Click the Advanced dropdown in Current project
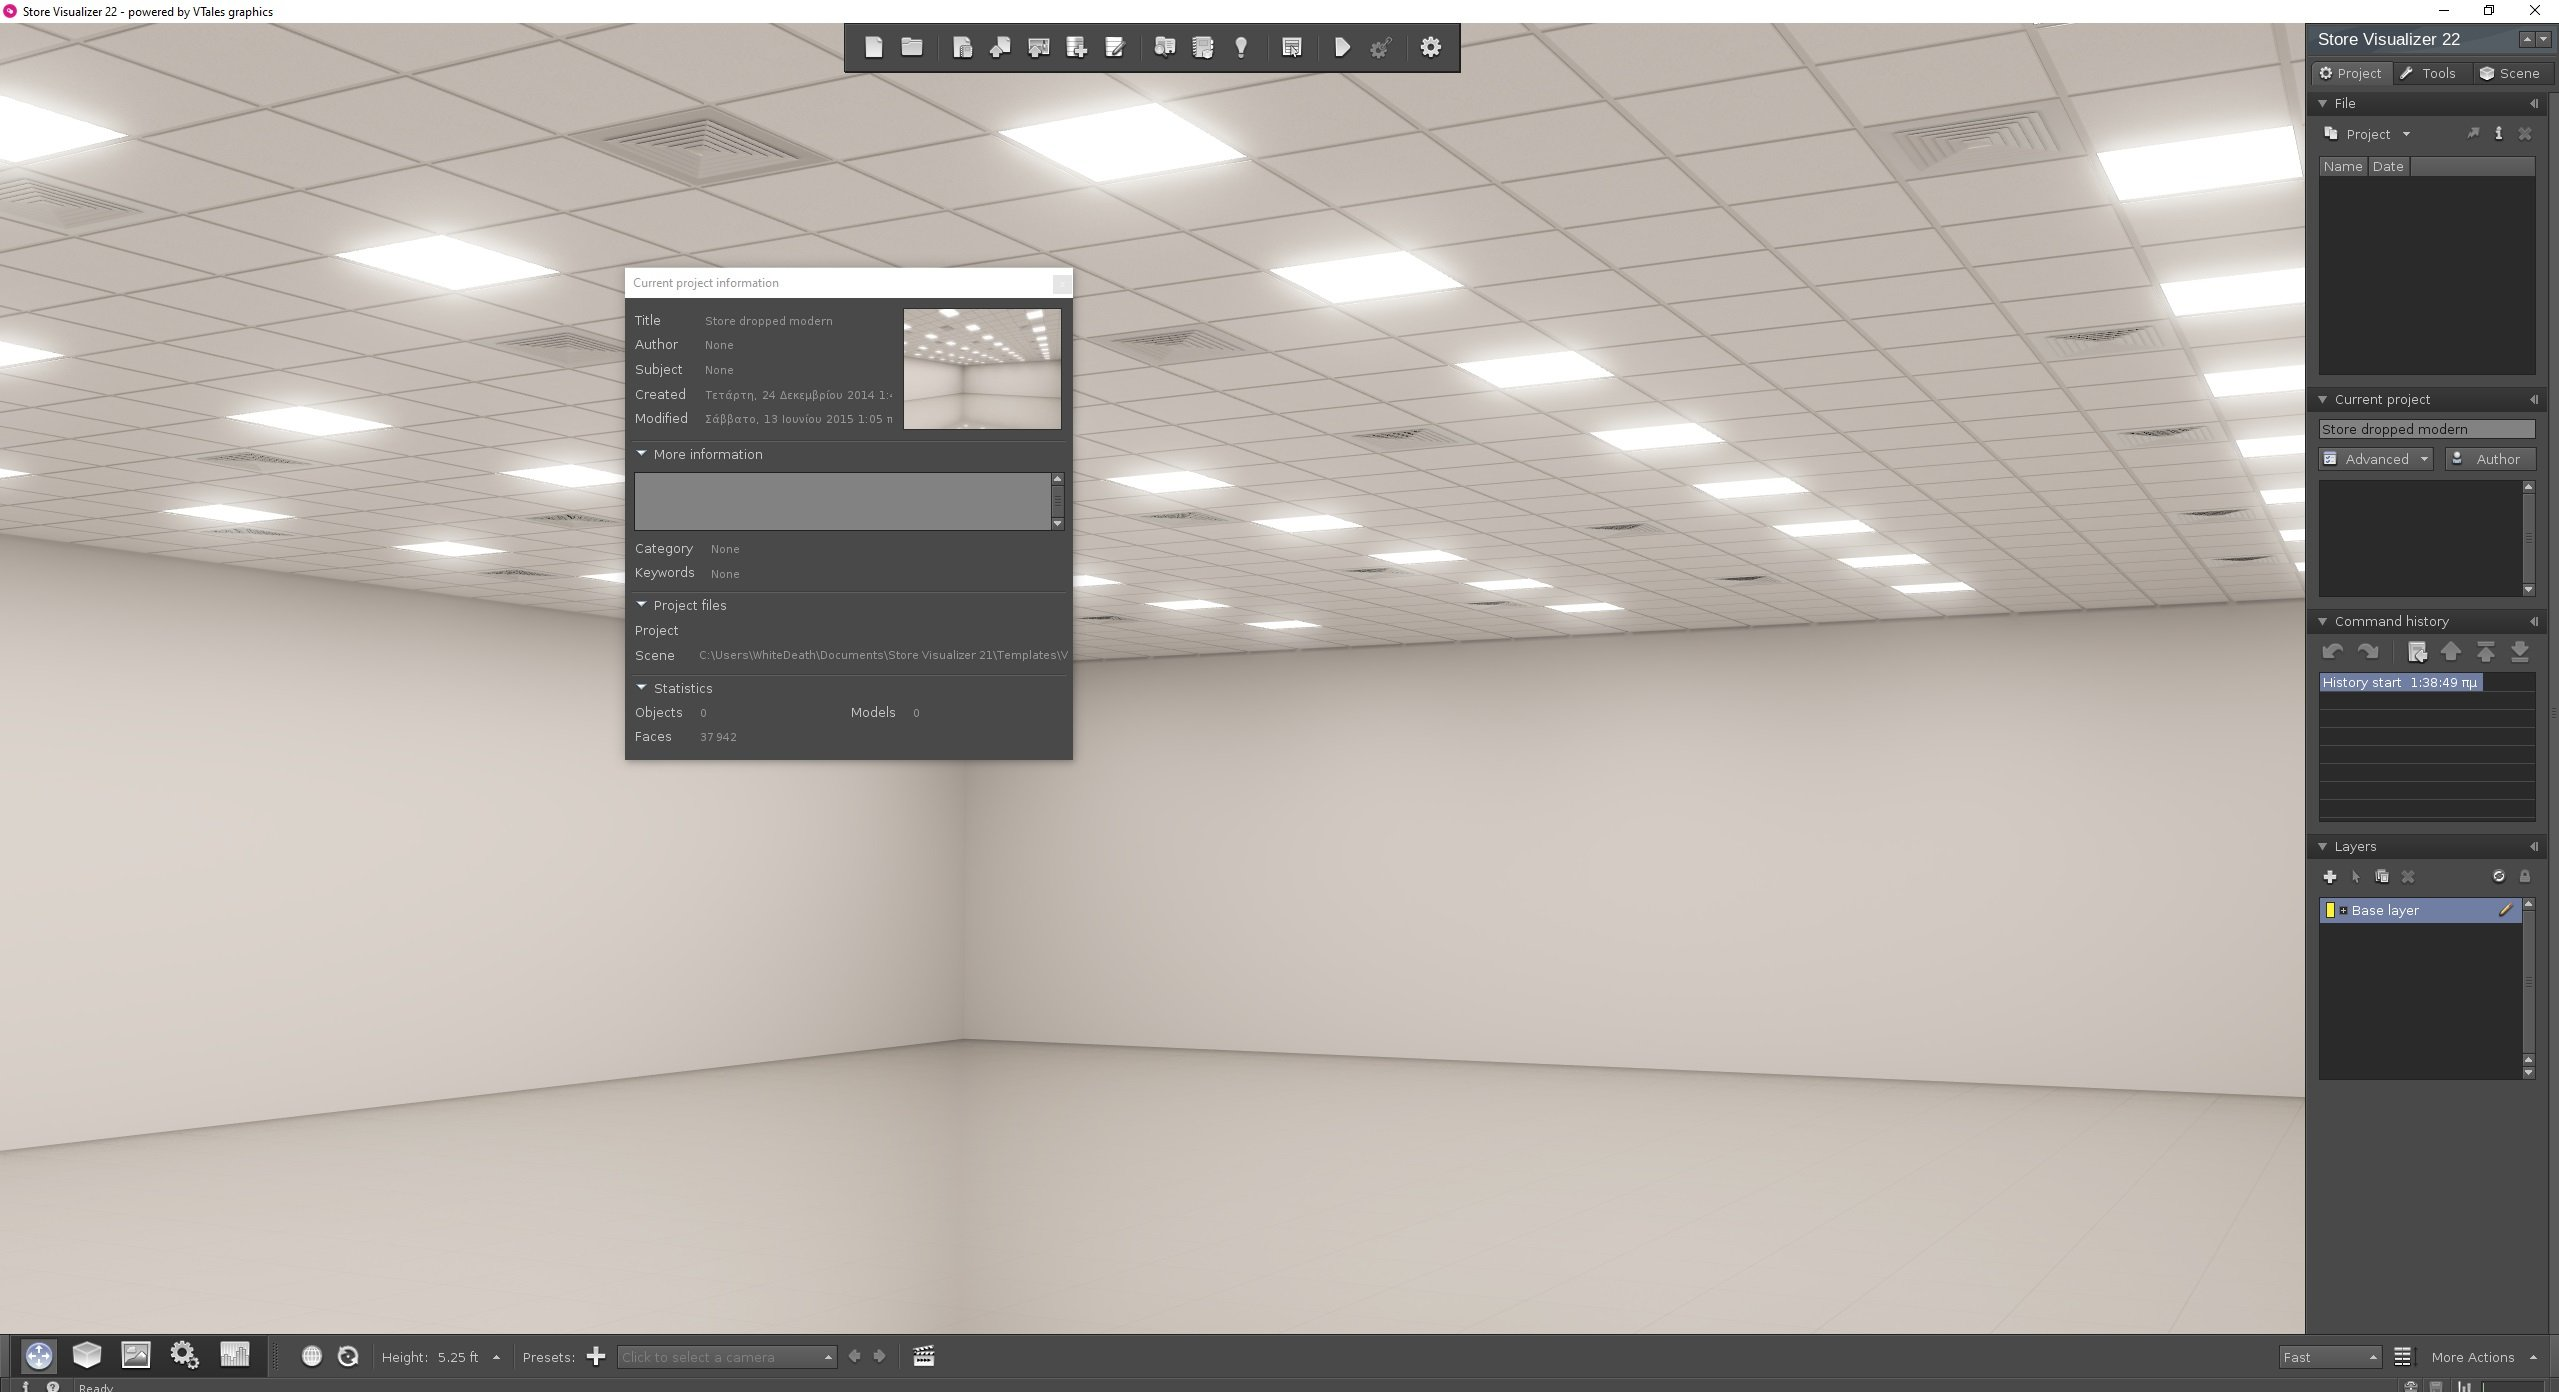 tap(2377, 458)
